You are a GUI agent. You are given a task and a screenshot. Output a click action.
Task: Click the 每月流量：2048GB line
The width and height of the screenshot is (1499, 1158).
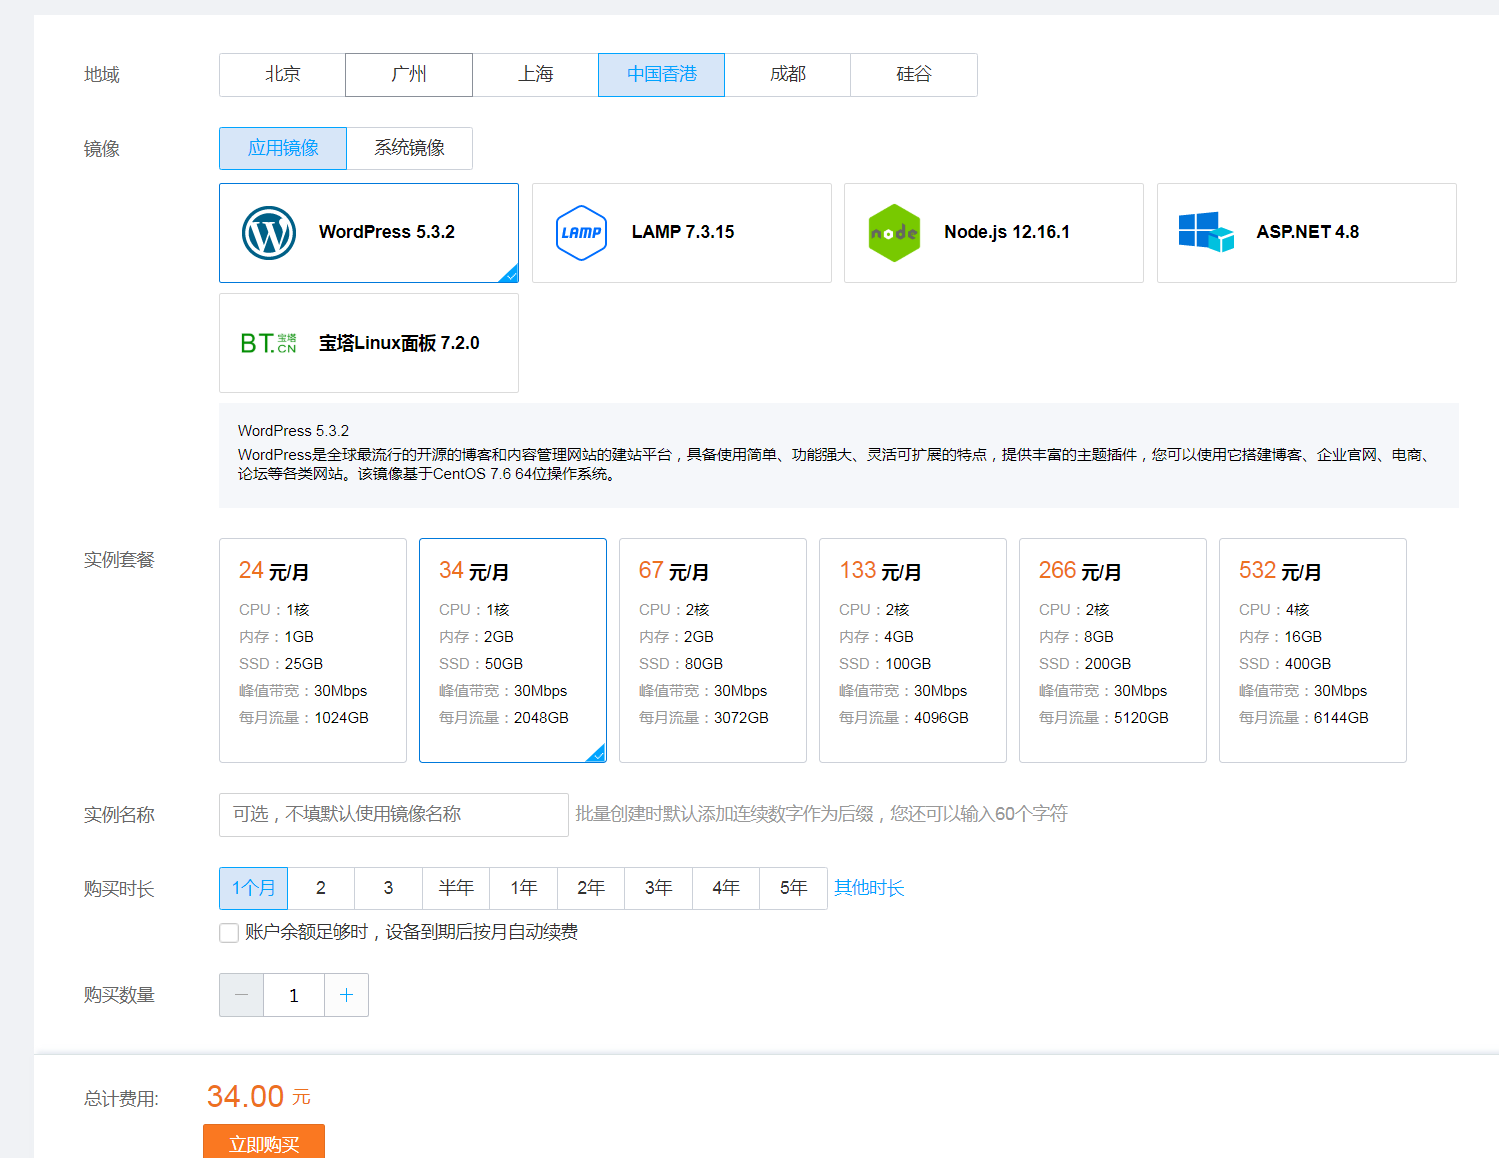coord(504,718)
